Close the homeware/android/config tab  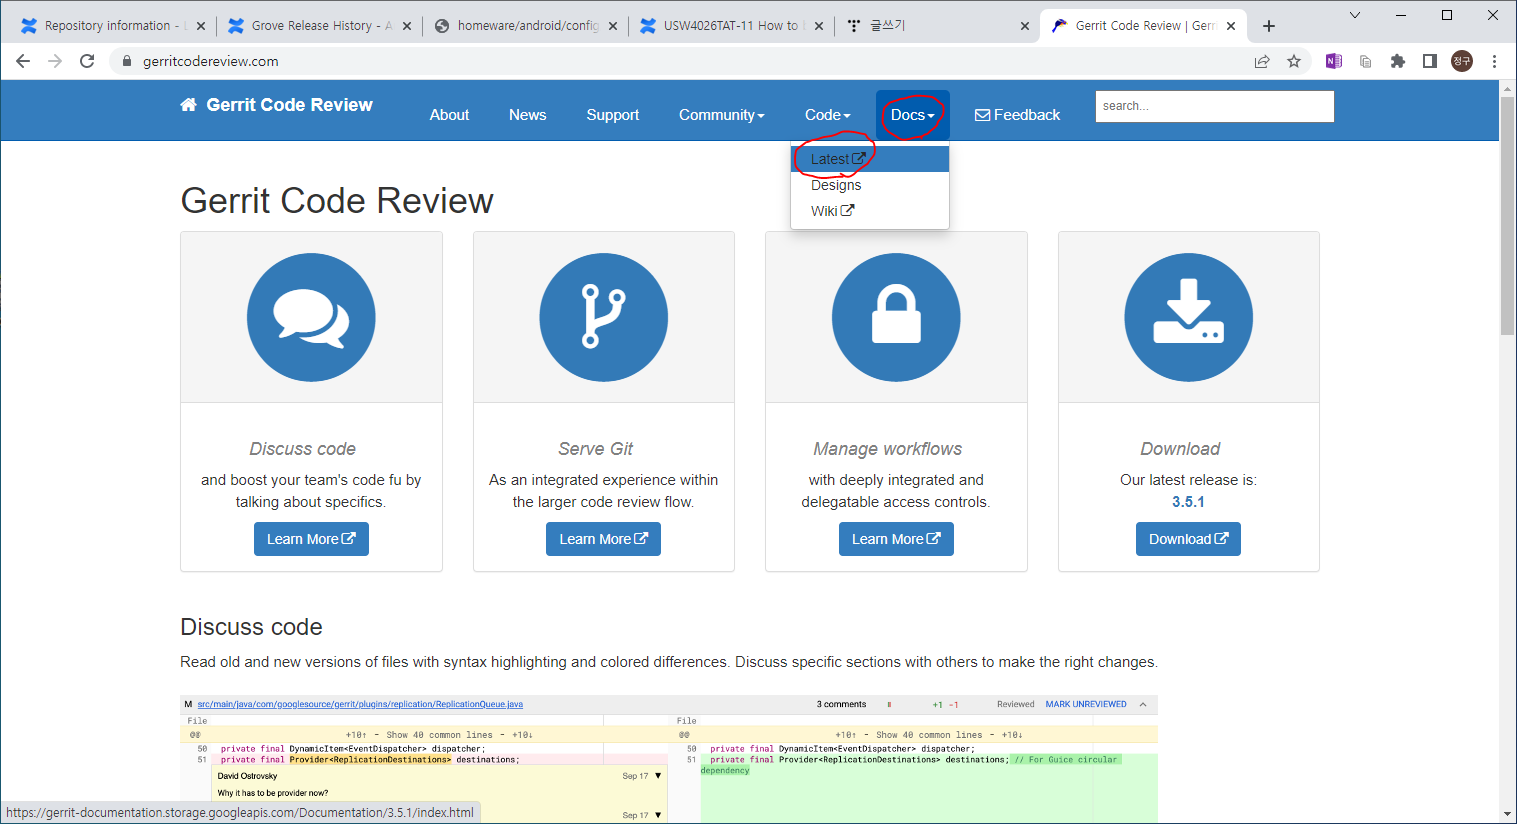coord(613,26)
